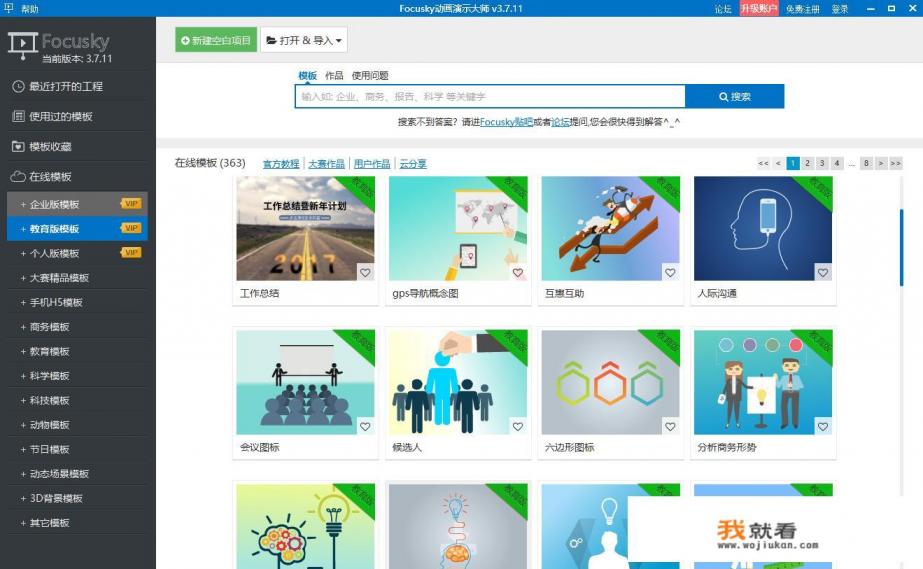Jump to first page with << button

coord(763,163)
